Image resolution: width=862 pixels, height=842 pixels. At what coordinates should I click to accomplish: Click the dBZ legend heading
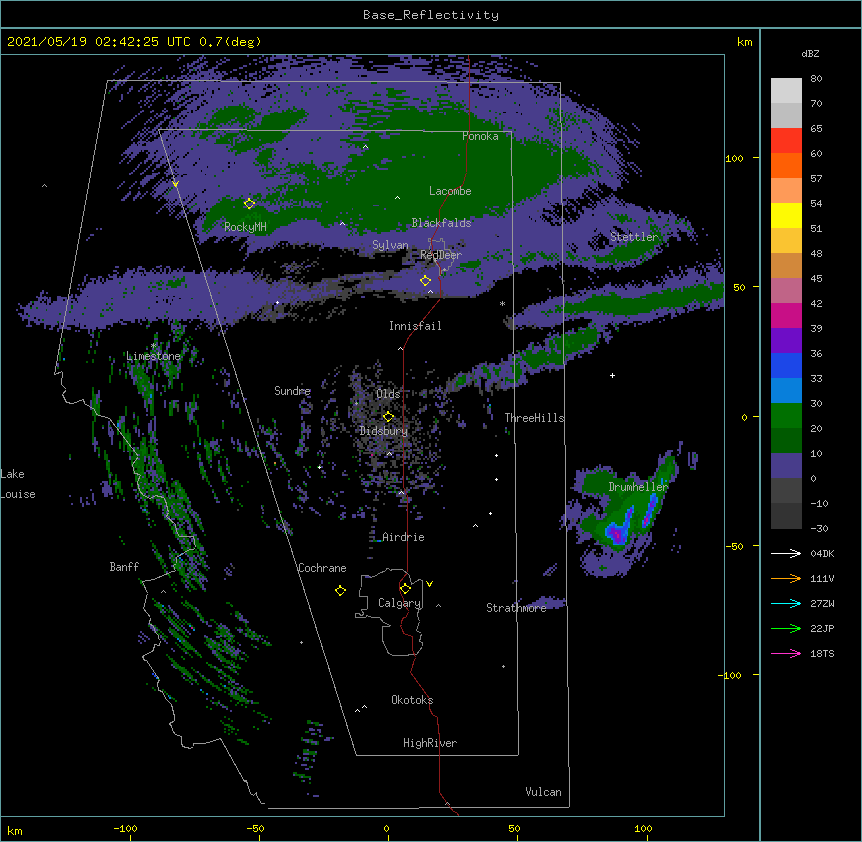[x=810, y=53]
